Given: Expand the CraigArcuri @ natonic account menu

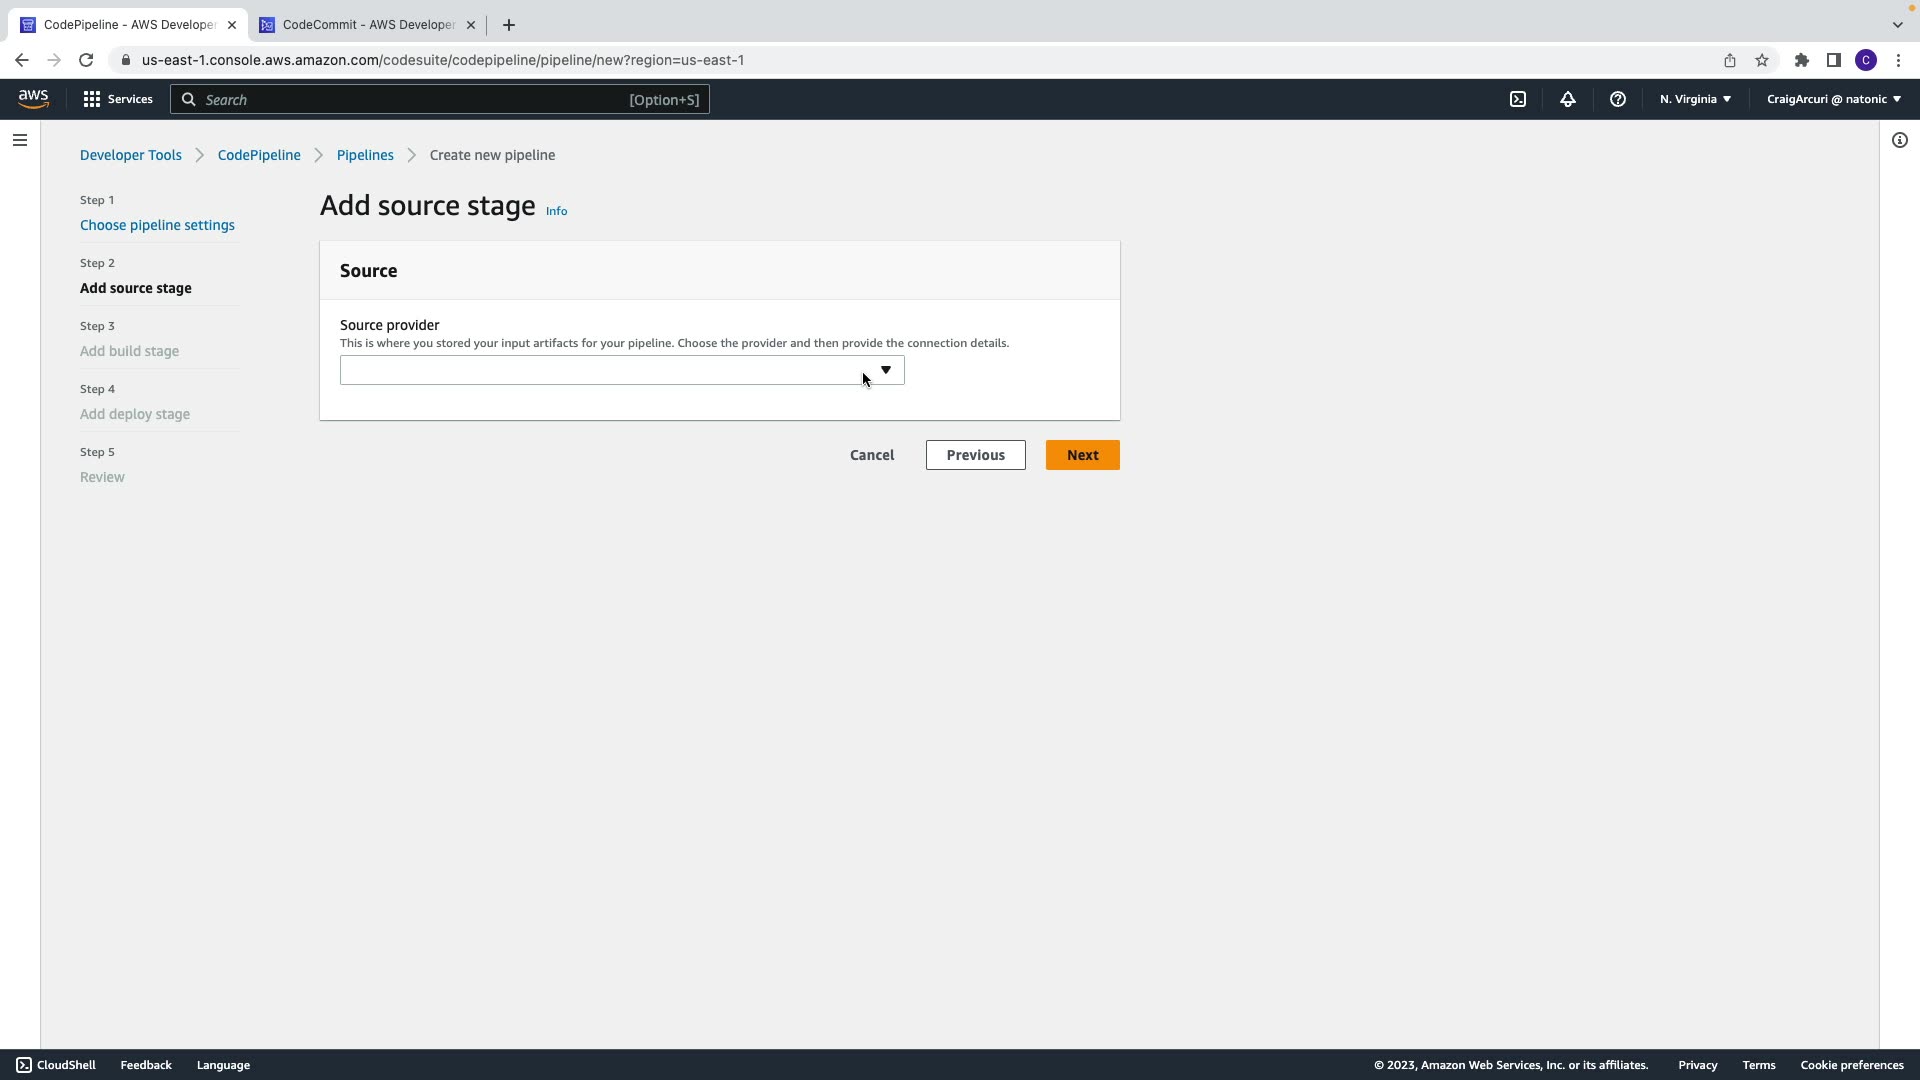Looking at the screenshot, I should [1833, 99].
